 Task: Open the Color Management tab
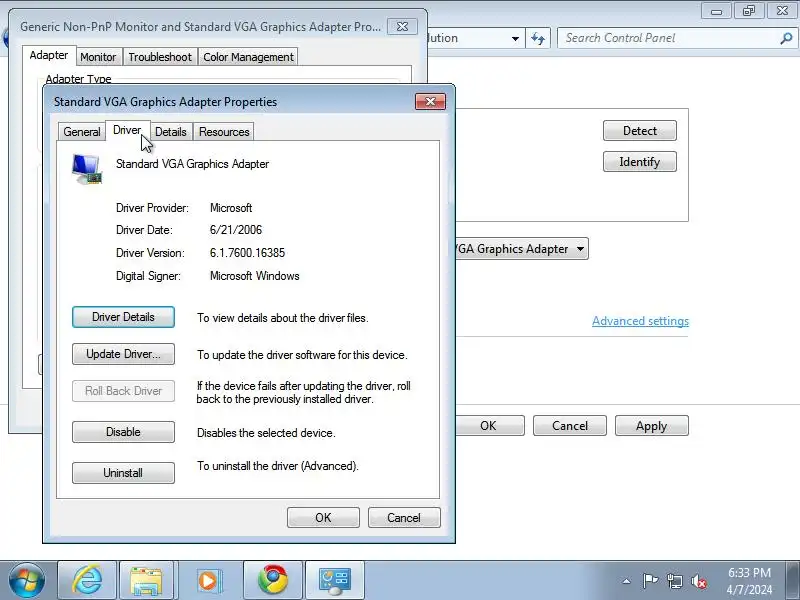pos(248,57)
